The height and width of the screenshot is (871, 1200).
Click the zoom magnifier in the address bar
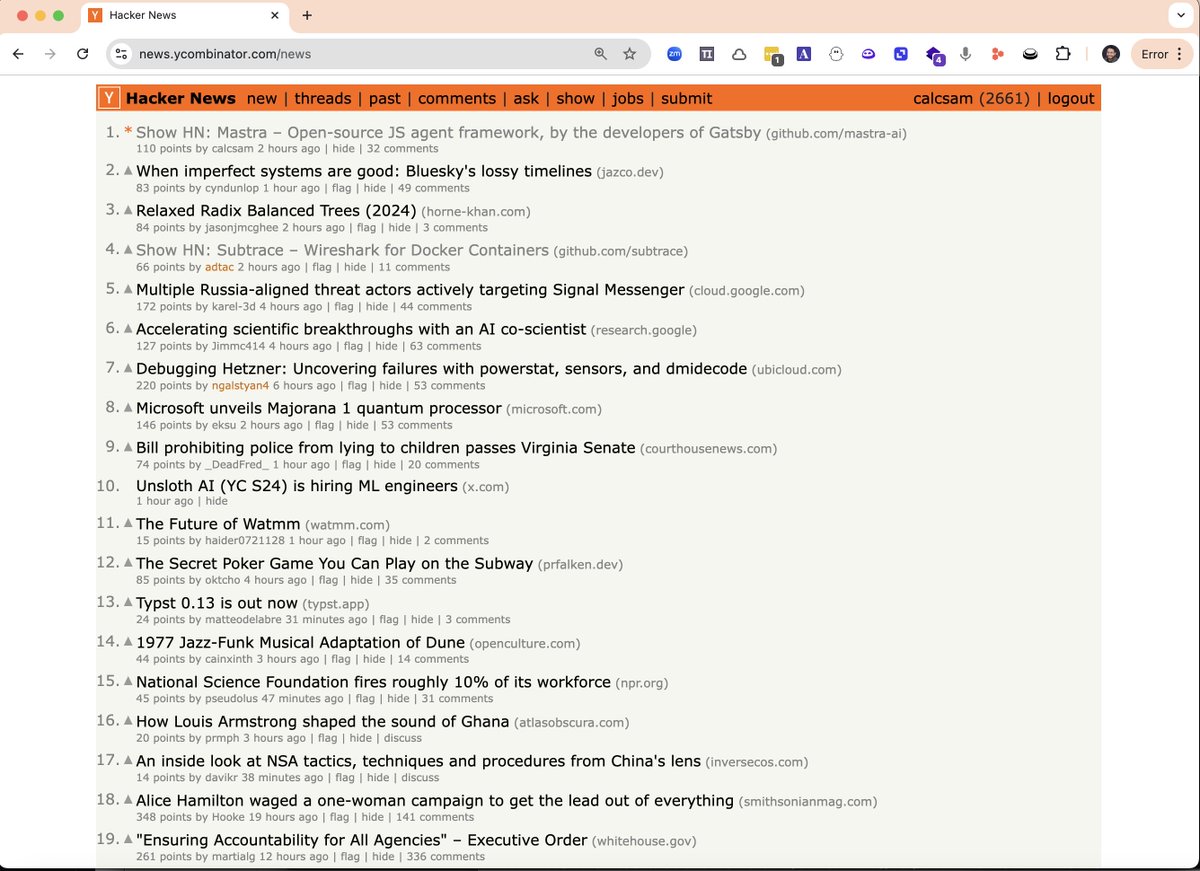[600, 54]
